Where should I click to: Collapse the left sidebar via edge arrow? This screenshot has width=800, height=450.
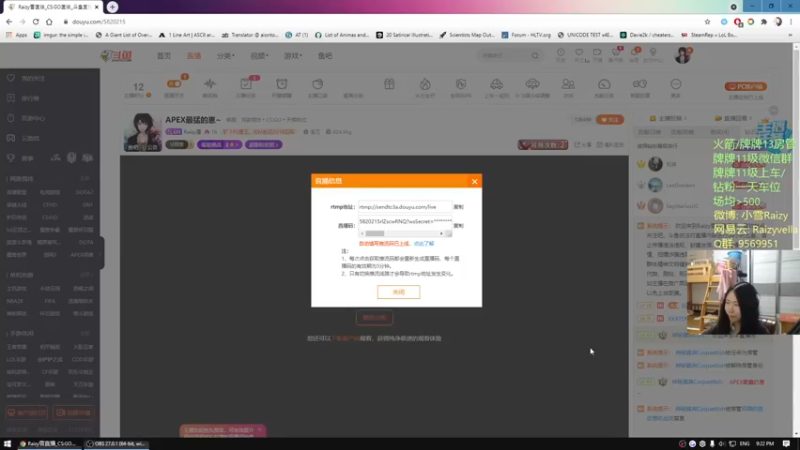[101, 253]
